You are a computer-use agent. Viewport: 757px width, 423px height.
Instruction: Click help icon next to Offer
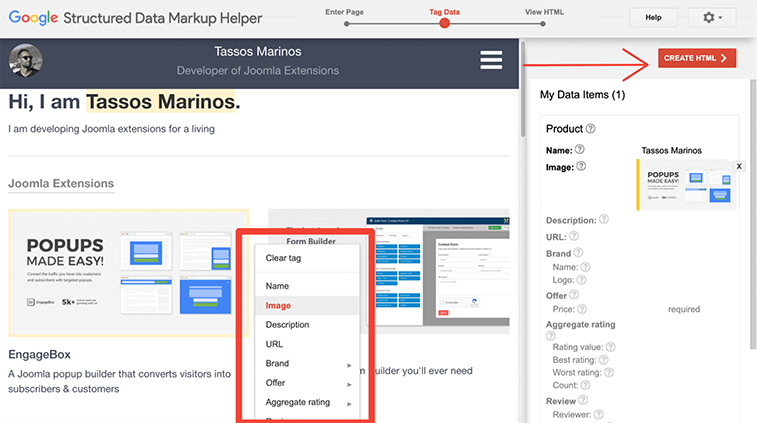[574, 295]
